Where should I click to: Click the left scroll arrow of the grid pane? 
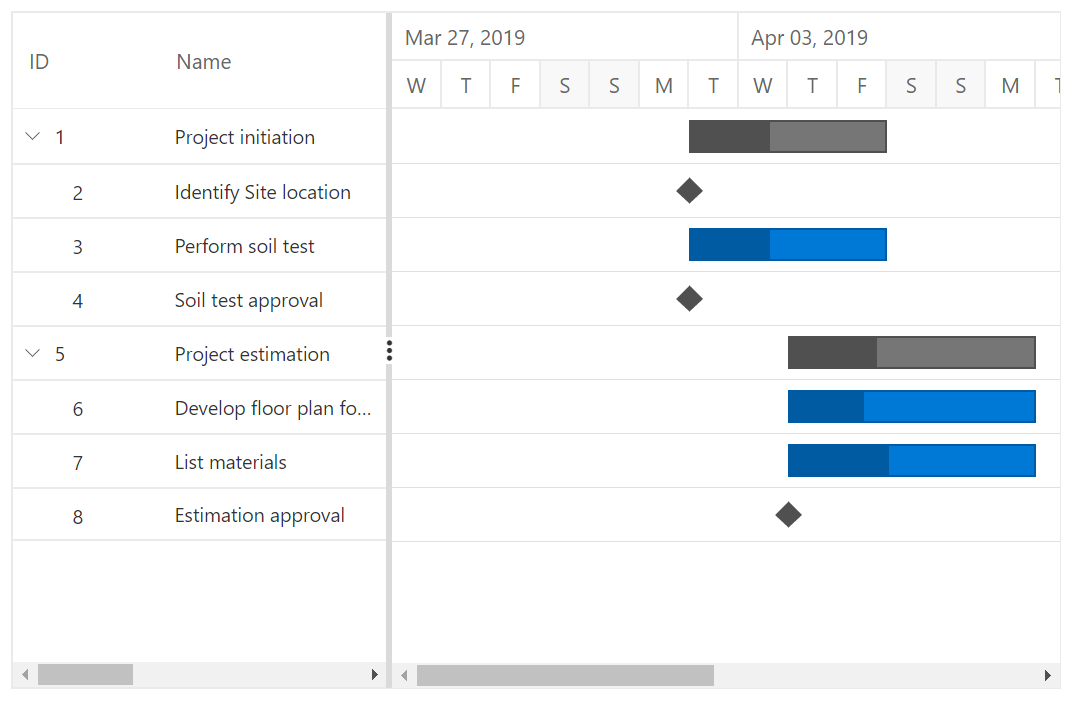[x=23, y=675]
